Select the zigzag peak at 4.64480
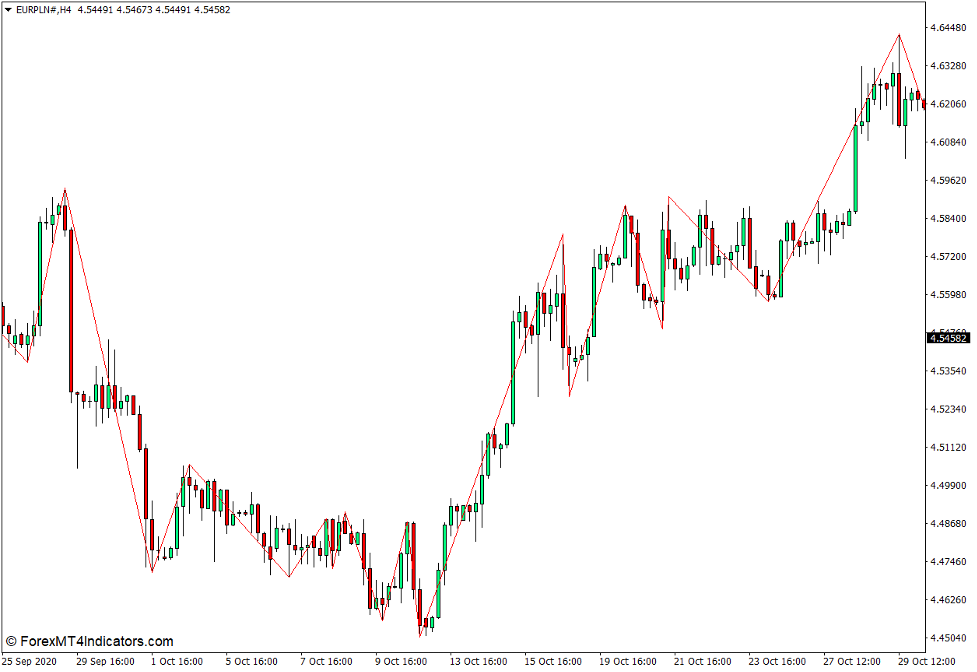The height and width of the screenshot is (672, 977). (898, 33)
